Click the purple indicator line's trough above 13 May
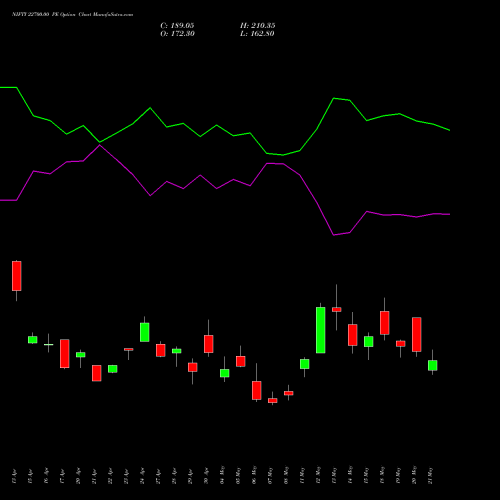The width and height of the screenshot is (500, 500). (334, 235)
